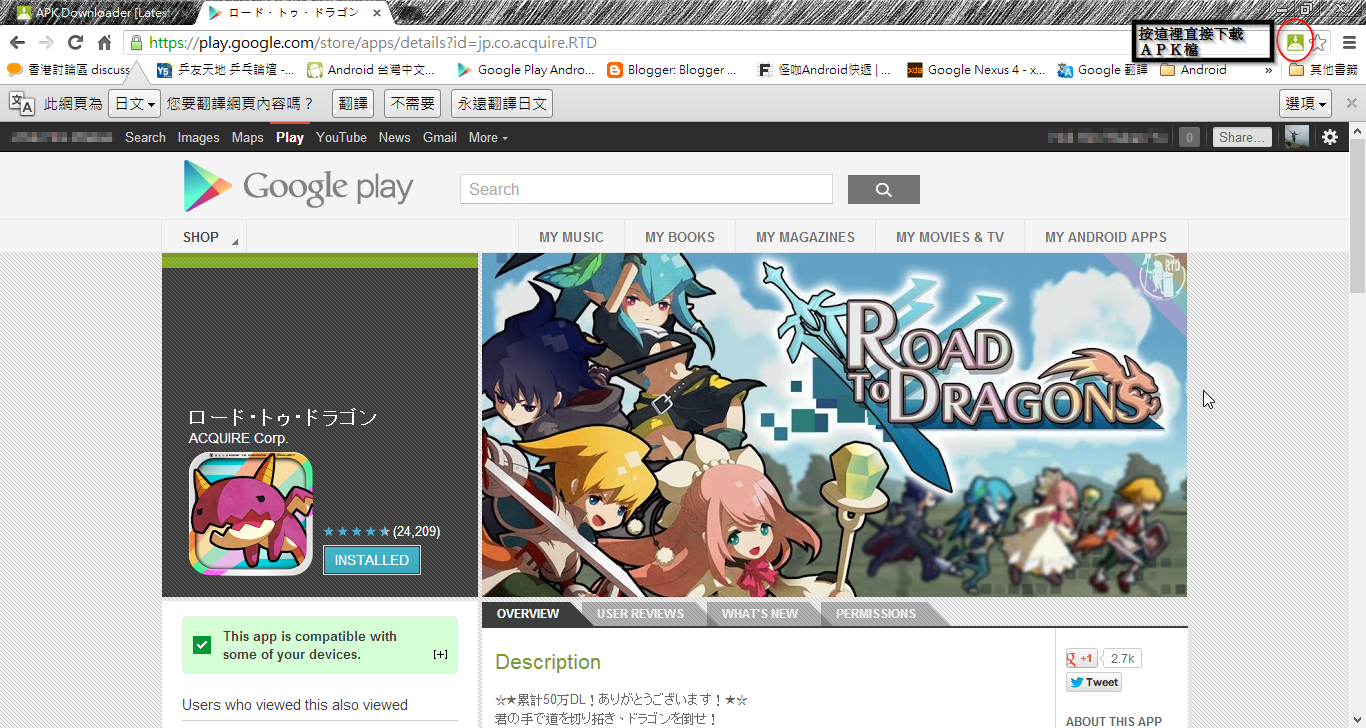The width and height of the screenshot is (1366, 728).
Task: Click the Google+ notifications counter box
Action: (1189, 137)
